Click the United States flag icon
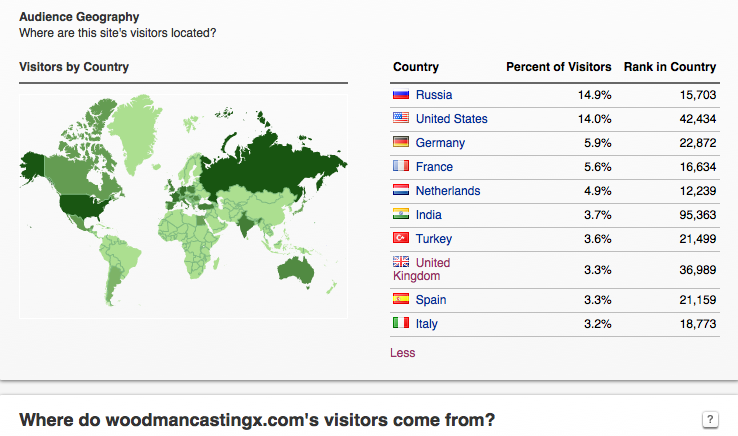This screenshot has width=738, height=436. 401,119
